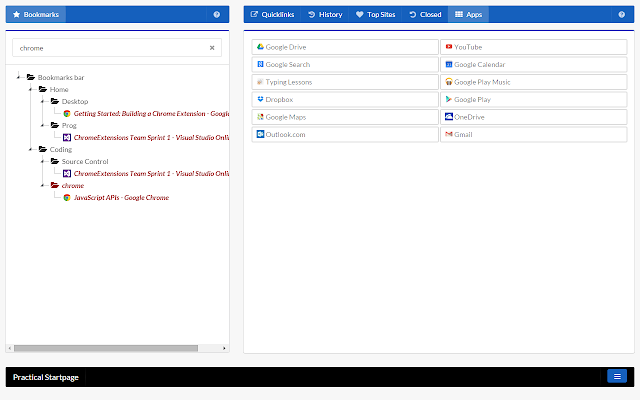Screen dimensions: 640x400
Task: Launch the Google Play Music app
Action: [533, 82]
